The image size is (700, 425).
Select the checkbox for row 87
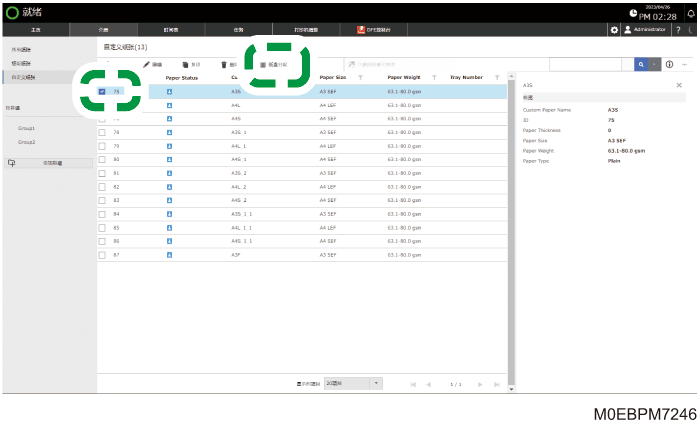[102, 255]
